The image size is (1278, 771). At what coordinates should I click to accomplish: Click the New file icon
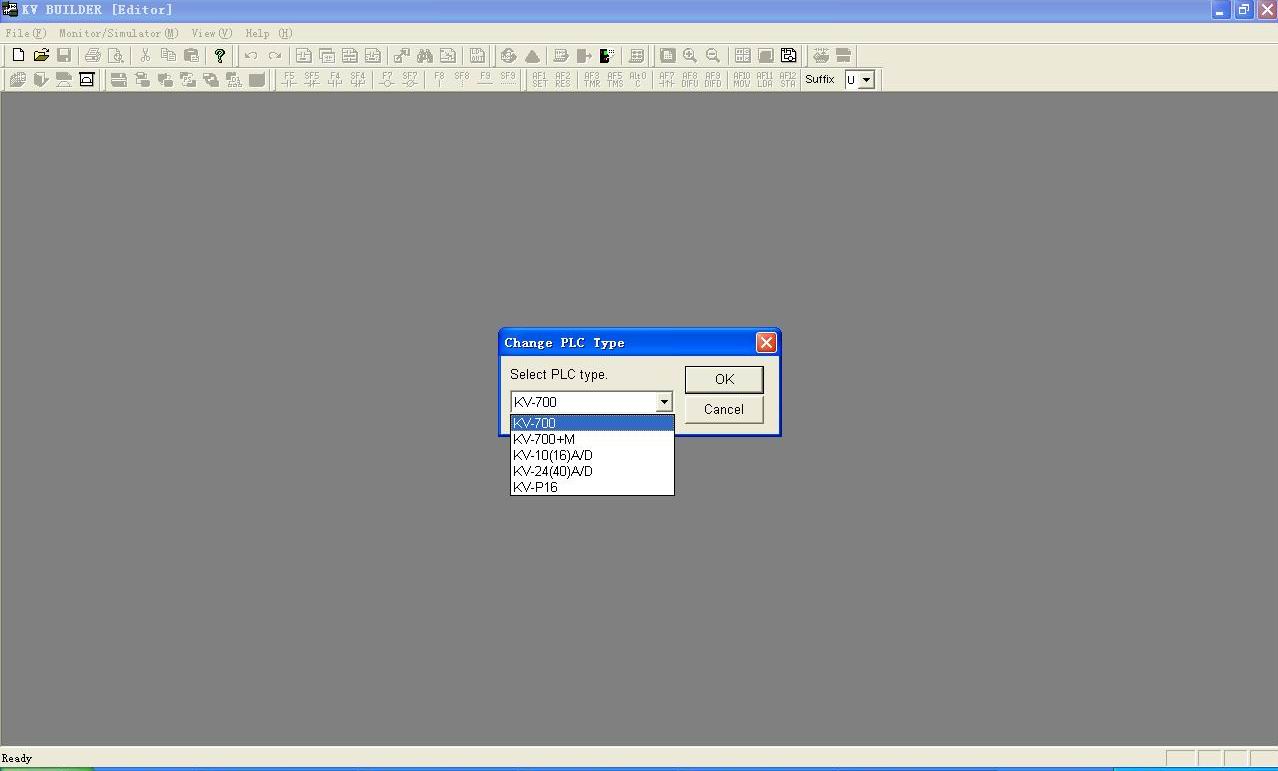(18, 56)
